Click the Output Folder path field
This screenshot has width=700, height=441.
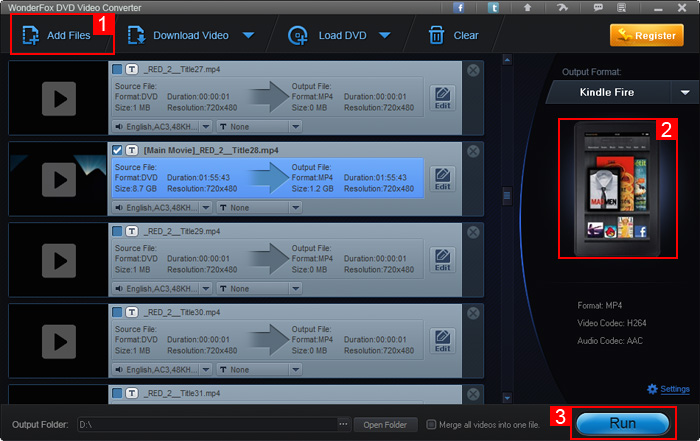click(208, 424)
